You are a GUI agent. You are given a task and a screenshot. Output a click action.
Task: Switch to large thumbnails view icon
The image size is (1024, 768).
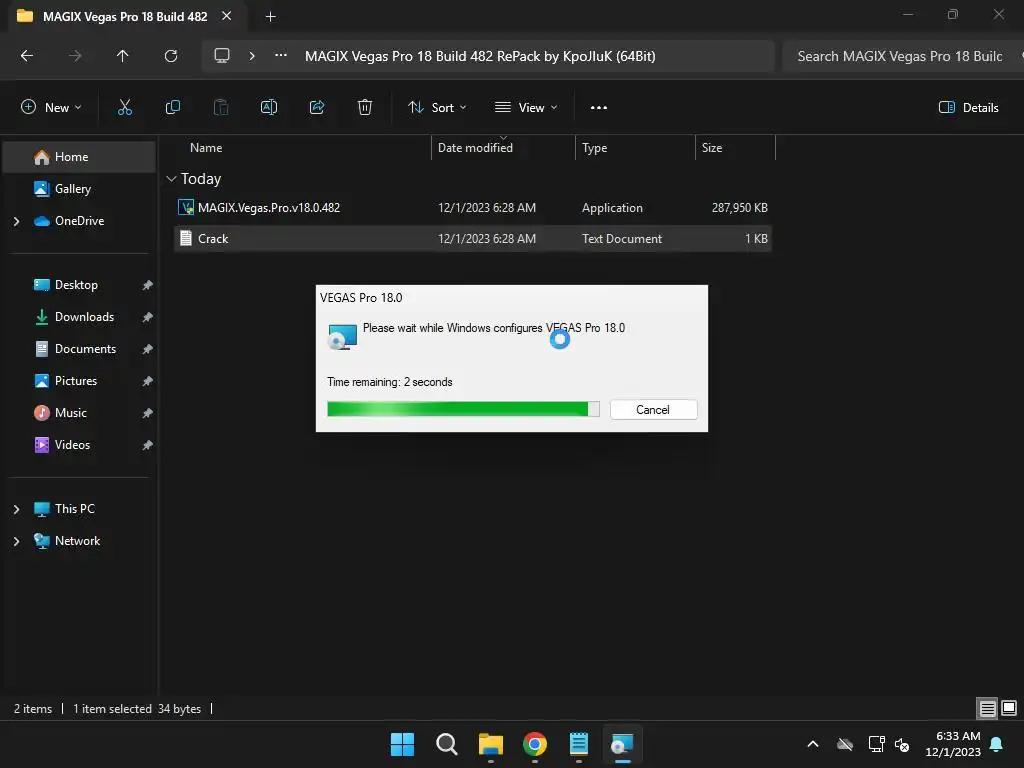coord(1009,708)
